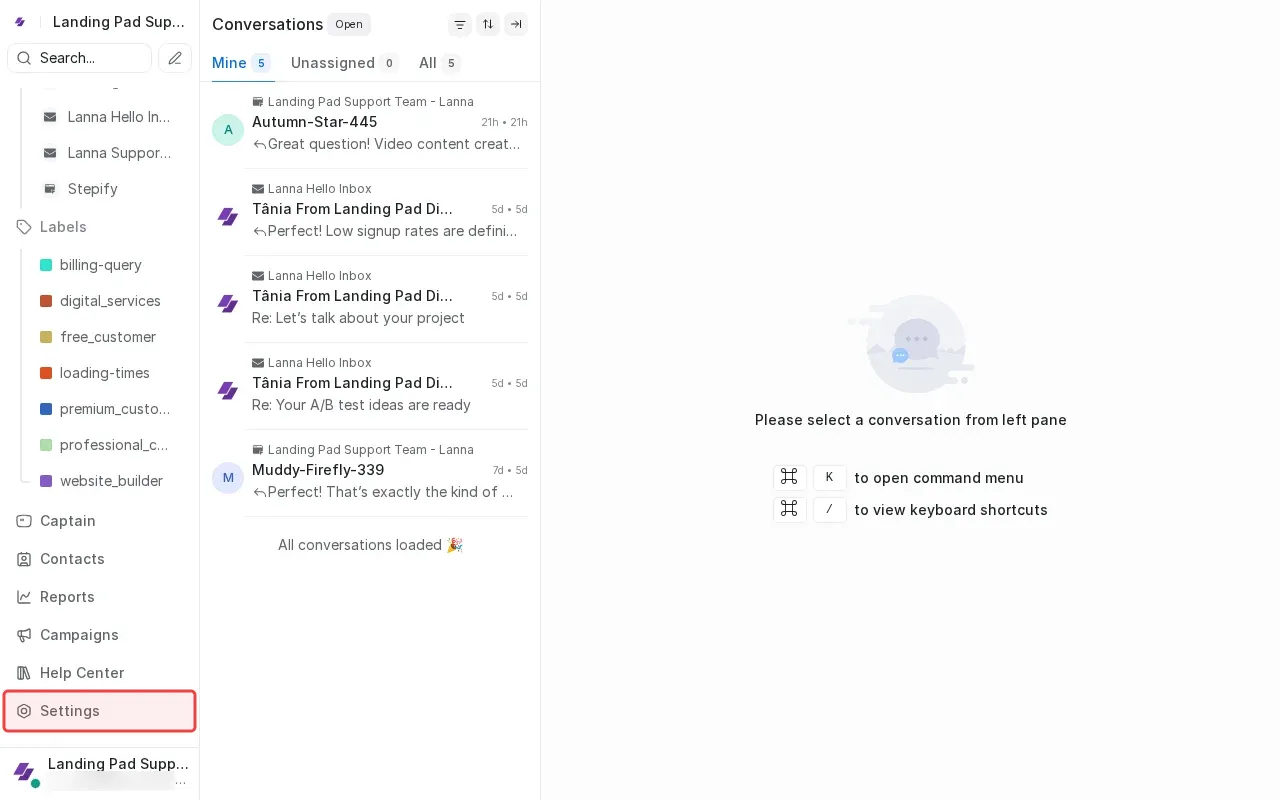Image resolution: width=1280 pixels, height=800 pixels.
Task: Open the Stepify inbox
Action: (x=92, y=189)
